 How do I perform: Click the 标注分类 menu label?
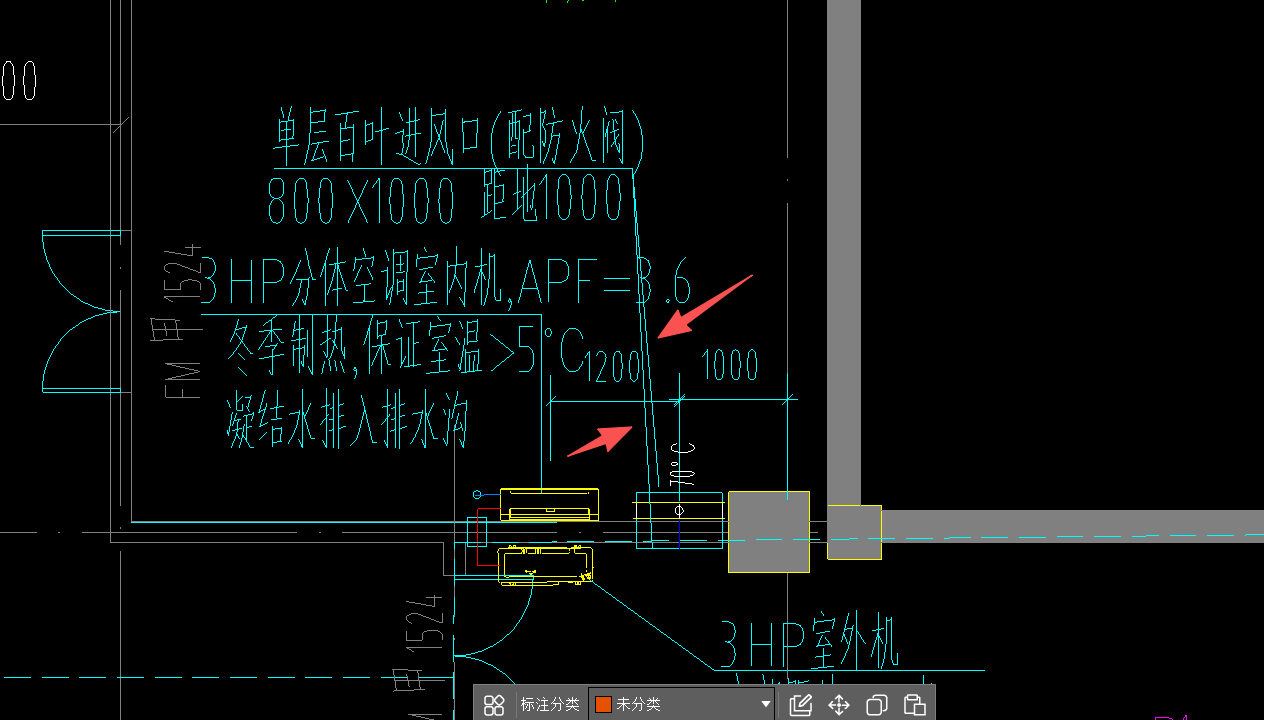(x=548, y=703)
